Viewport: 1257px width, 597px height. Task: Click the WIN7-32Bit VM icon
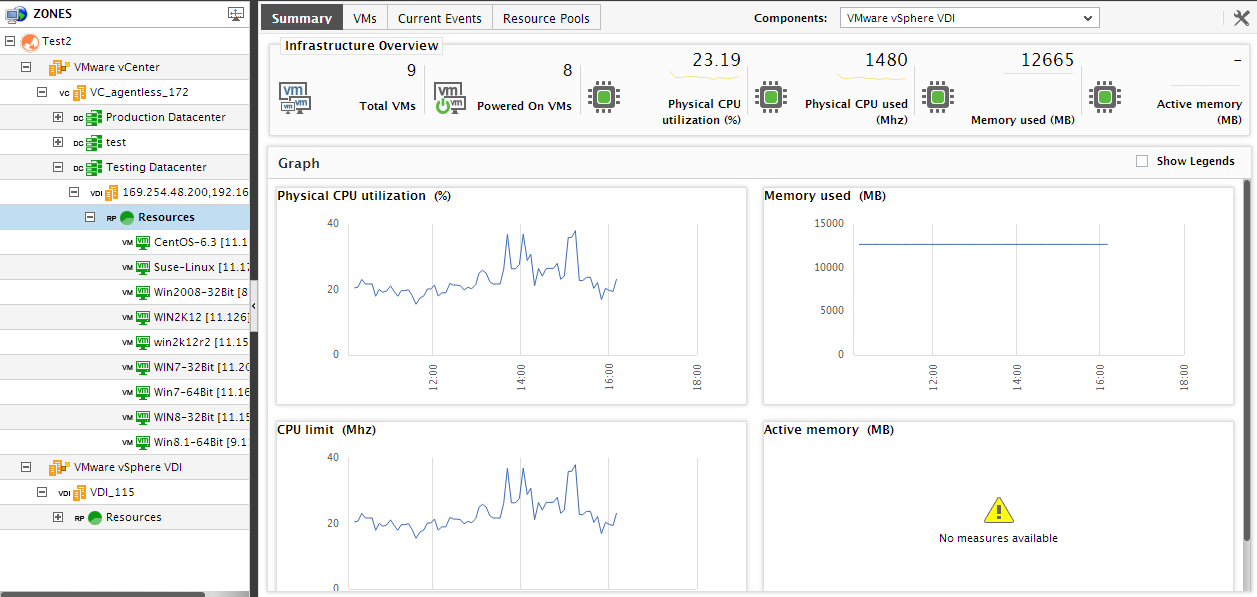pos(142,367)
